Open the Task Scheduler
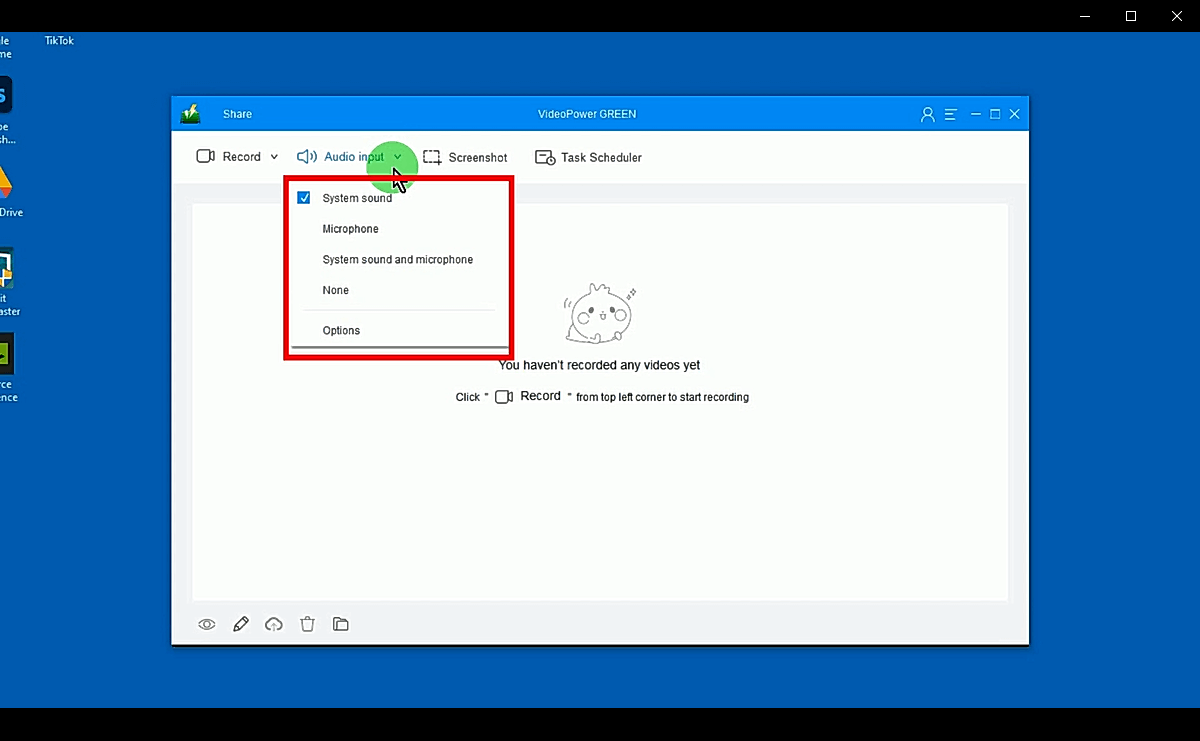 pyautogui.click(x=588, y=157)
